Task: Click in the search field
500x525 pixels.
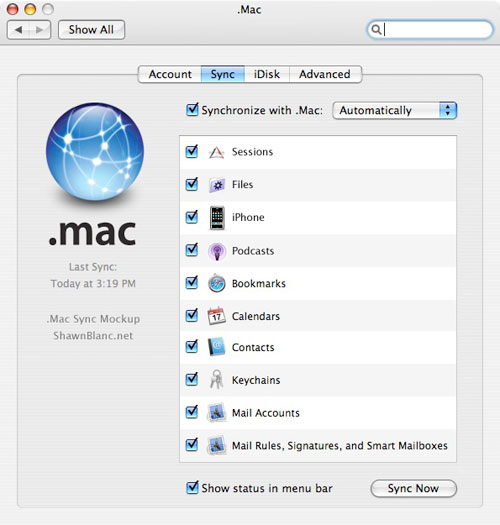Action: tap(430, 30)
